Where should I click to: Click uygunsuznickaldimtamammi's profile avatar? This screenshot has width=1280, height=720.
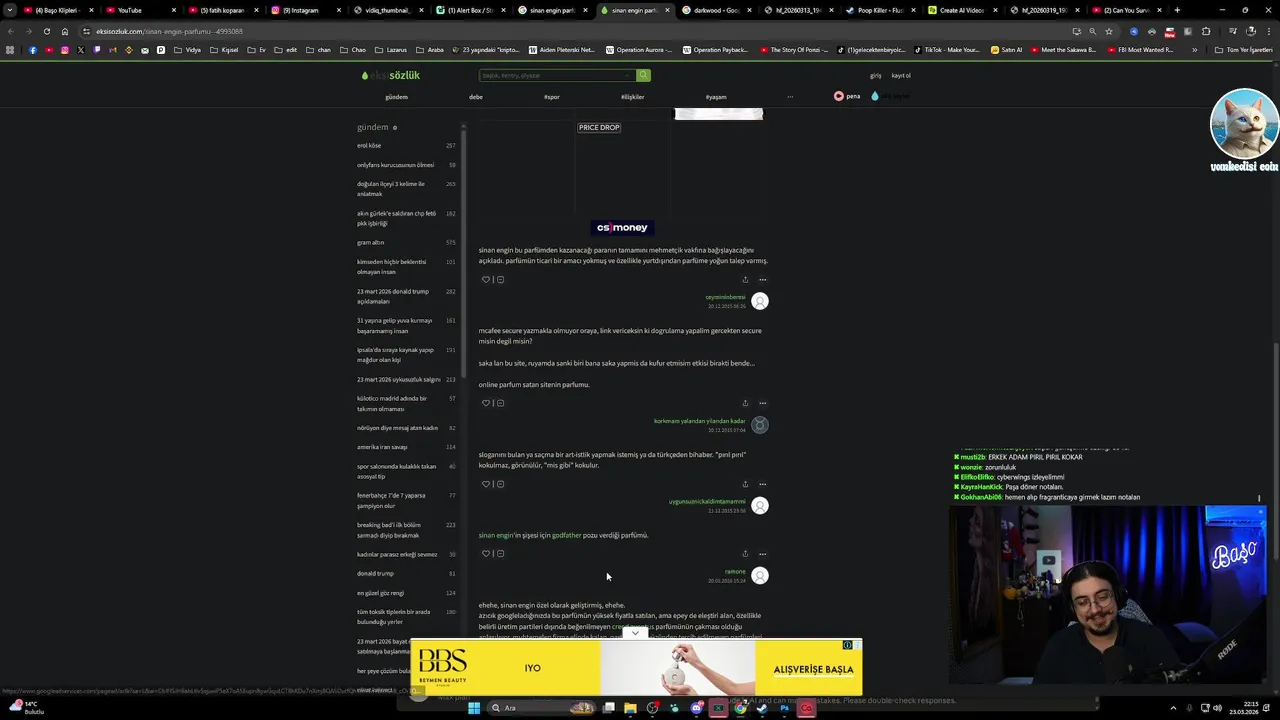point(760,506)
